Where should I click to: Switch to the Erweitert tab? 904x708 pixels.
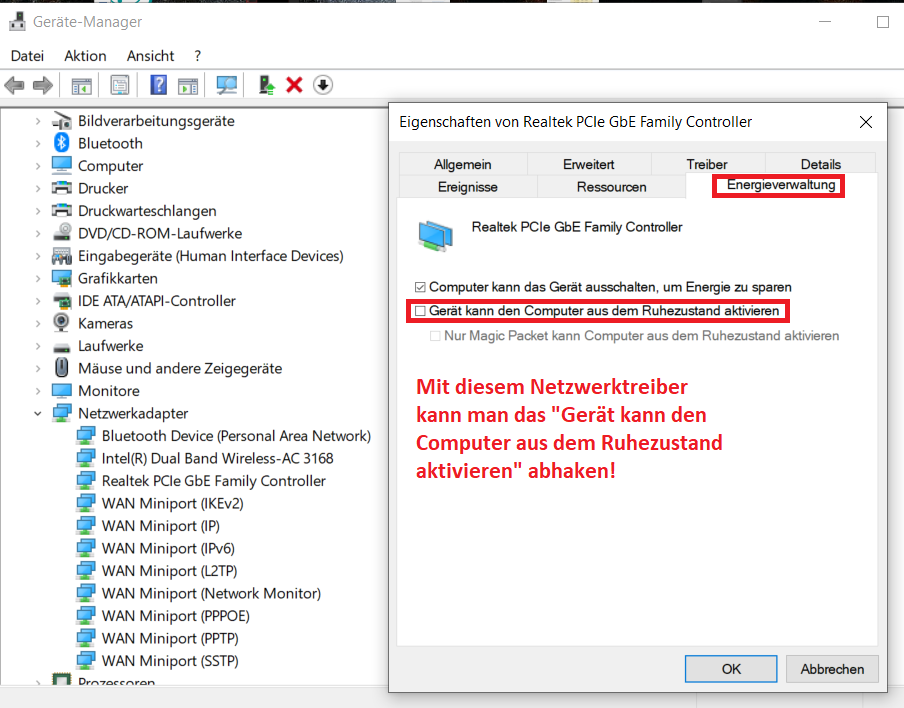click(x=589, y=164)
